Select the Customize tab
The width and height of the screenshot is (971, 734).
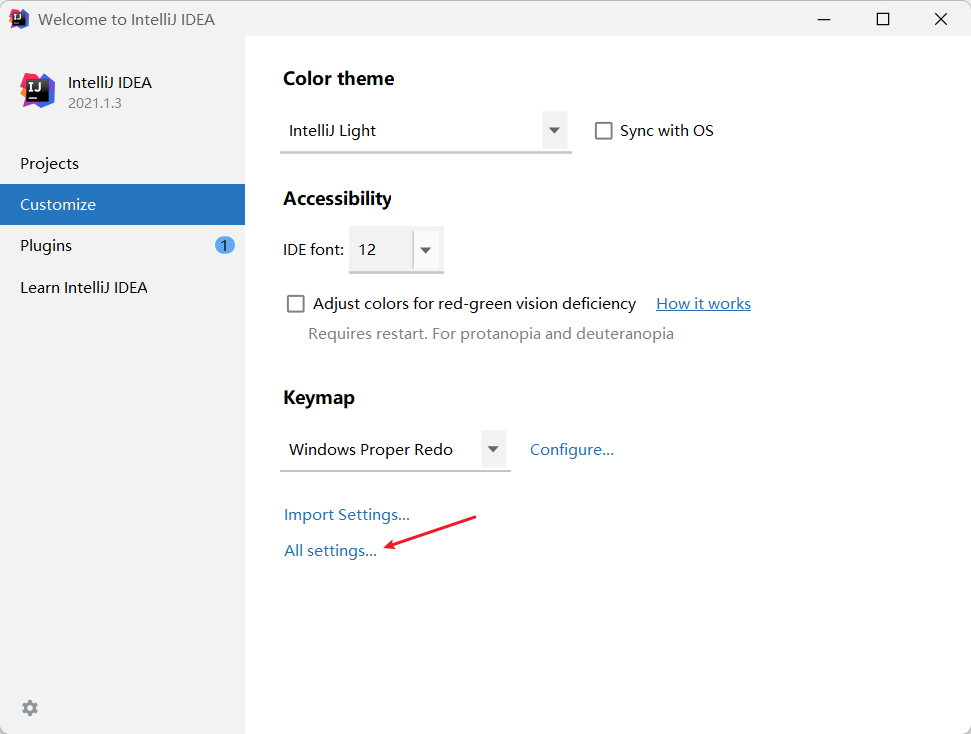(x=58, y=205)
